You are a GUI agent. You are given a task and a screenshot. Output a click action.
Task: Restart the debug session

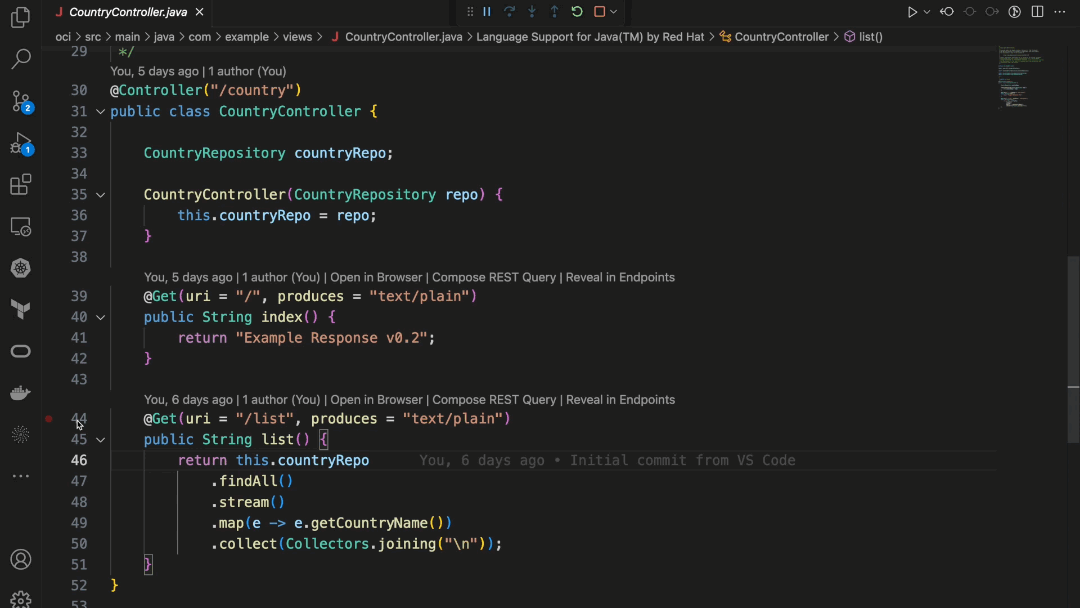(577, 11)
